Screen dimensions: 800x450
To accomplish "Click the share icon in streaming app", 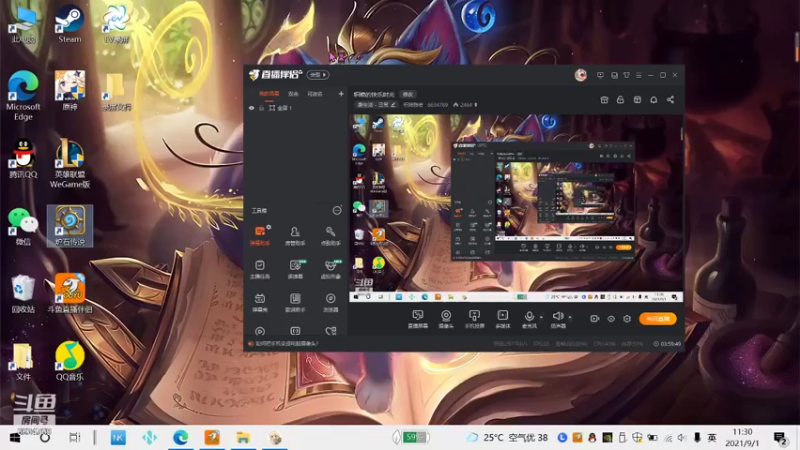I will [x=670, y=99].
